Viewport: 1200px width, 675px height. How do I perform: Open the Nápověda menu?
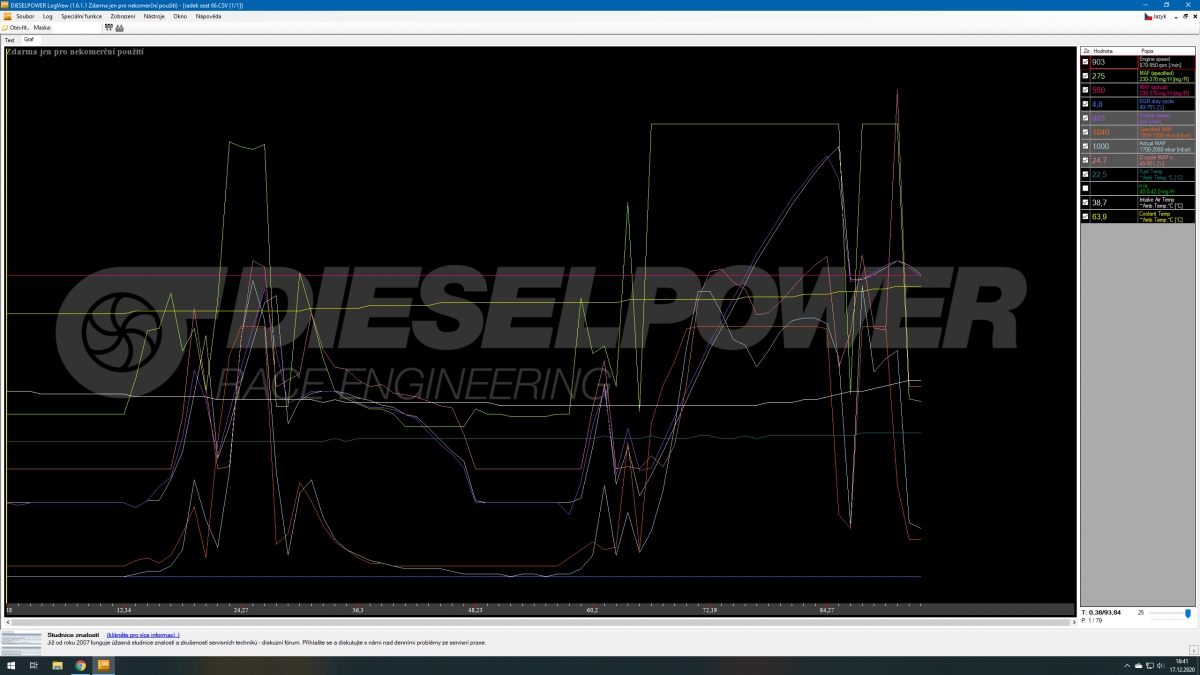coord(208,17)
